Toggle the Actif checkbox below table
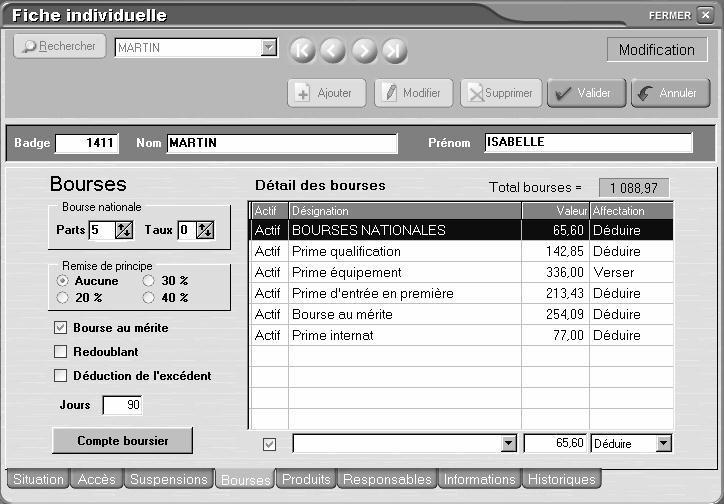The width and height of the screenshot is (724, 504). coord(269,444)
